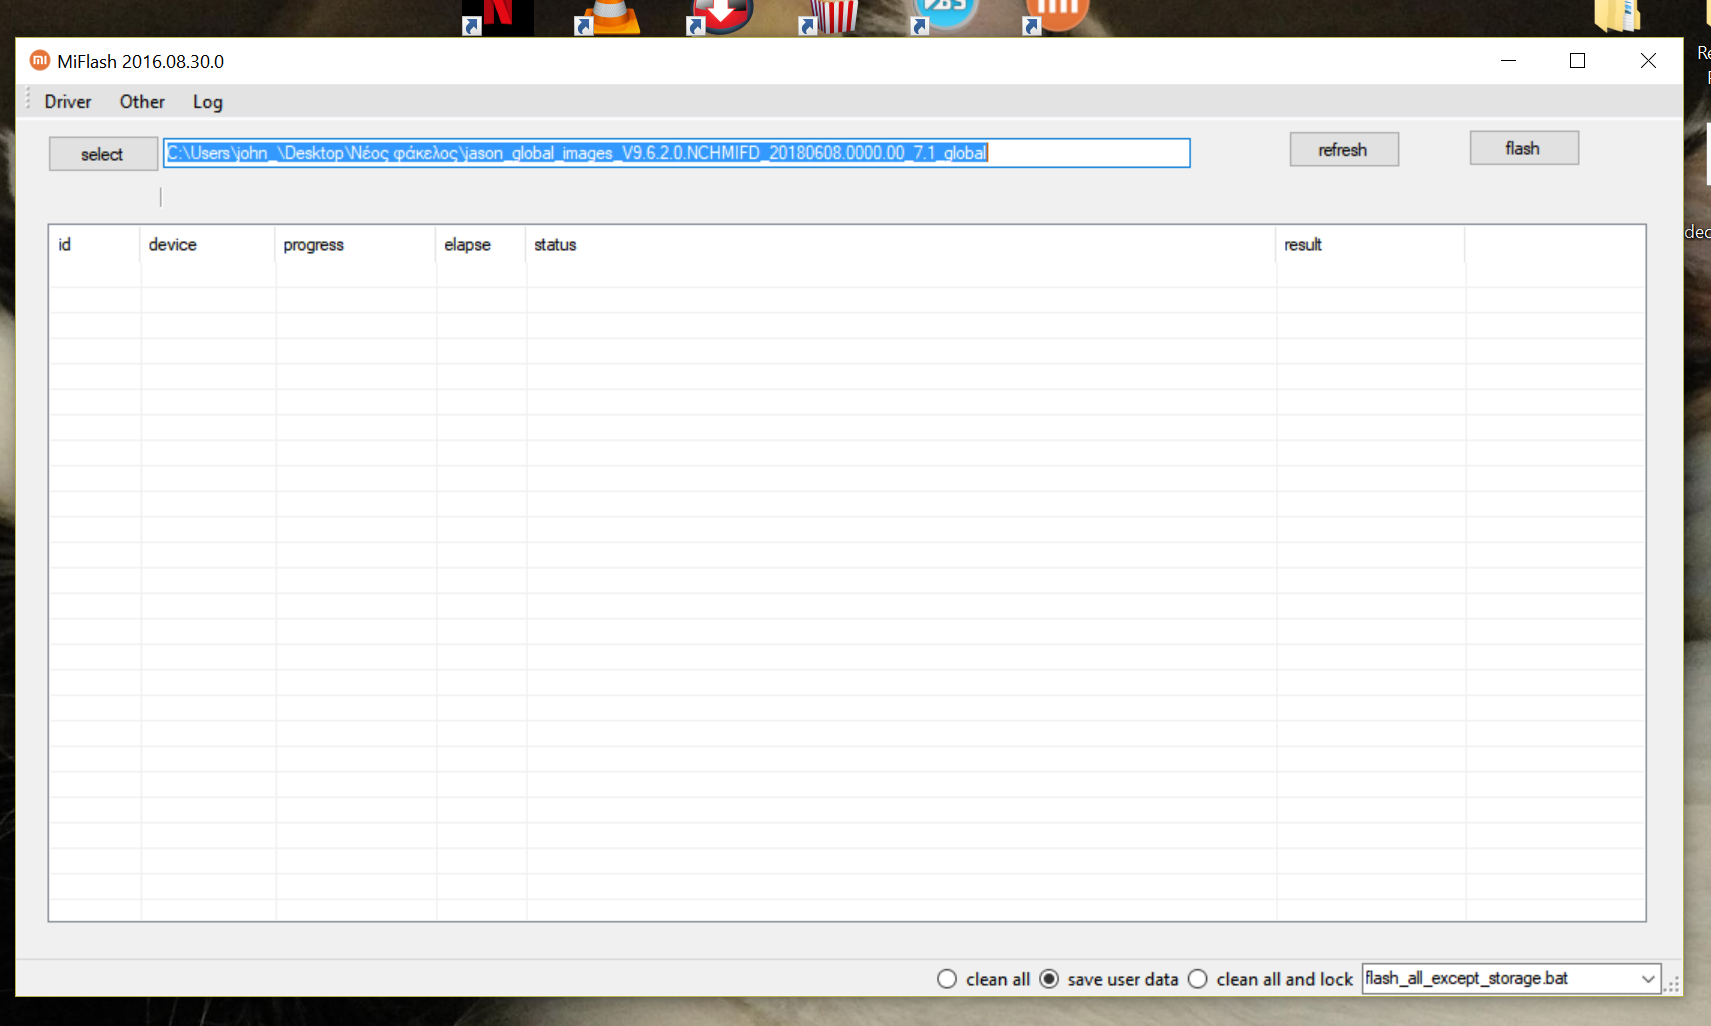Open the light blue round desktop shortcut
The image size is (1711, 1026).
point(945,17)
